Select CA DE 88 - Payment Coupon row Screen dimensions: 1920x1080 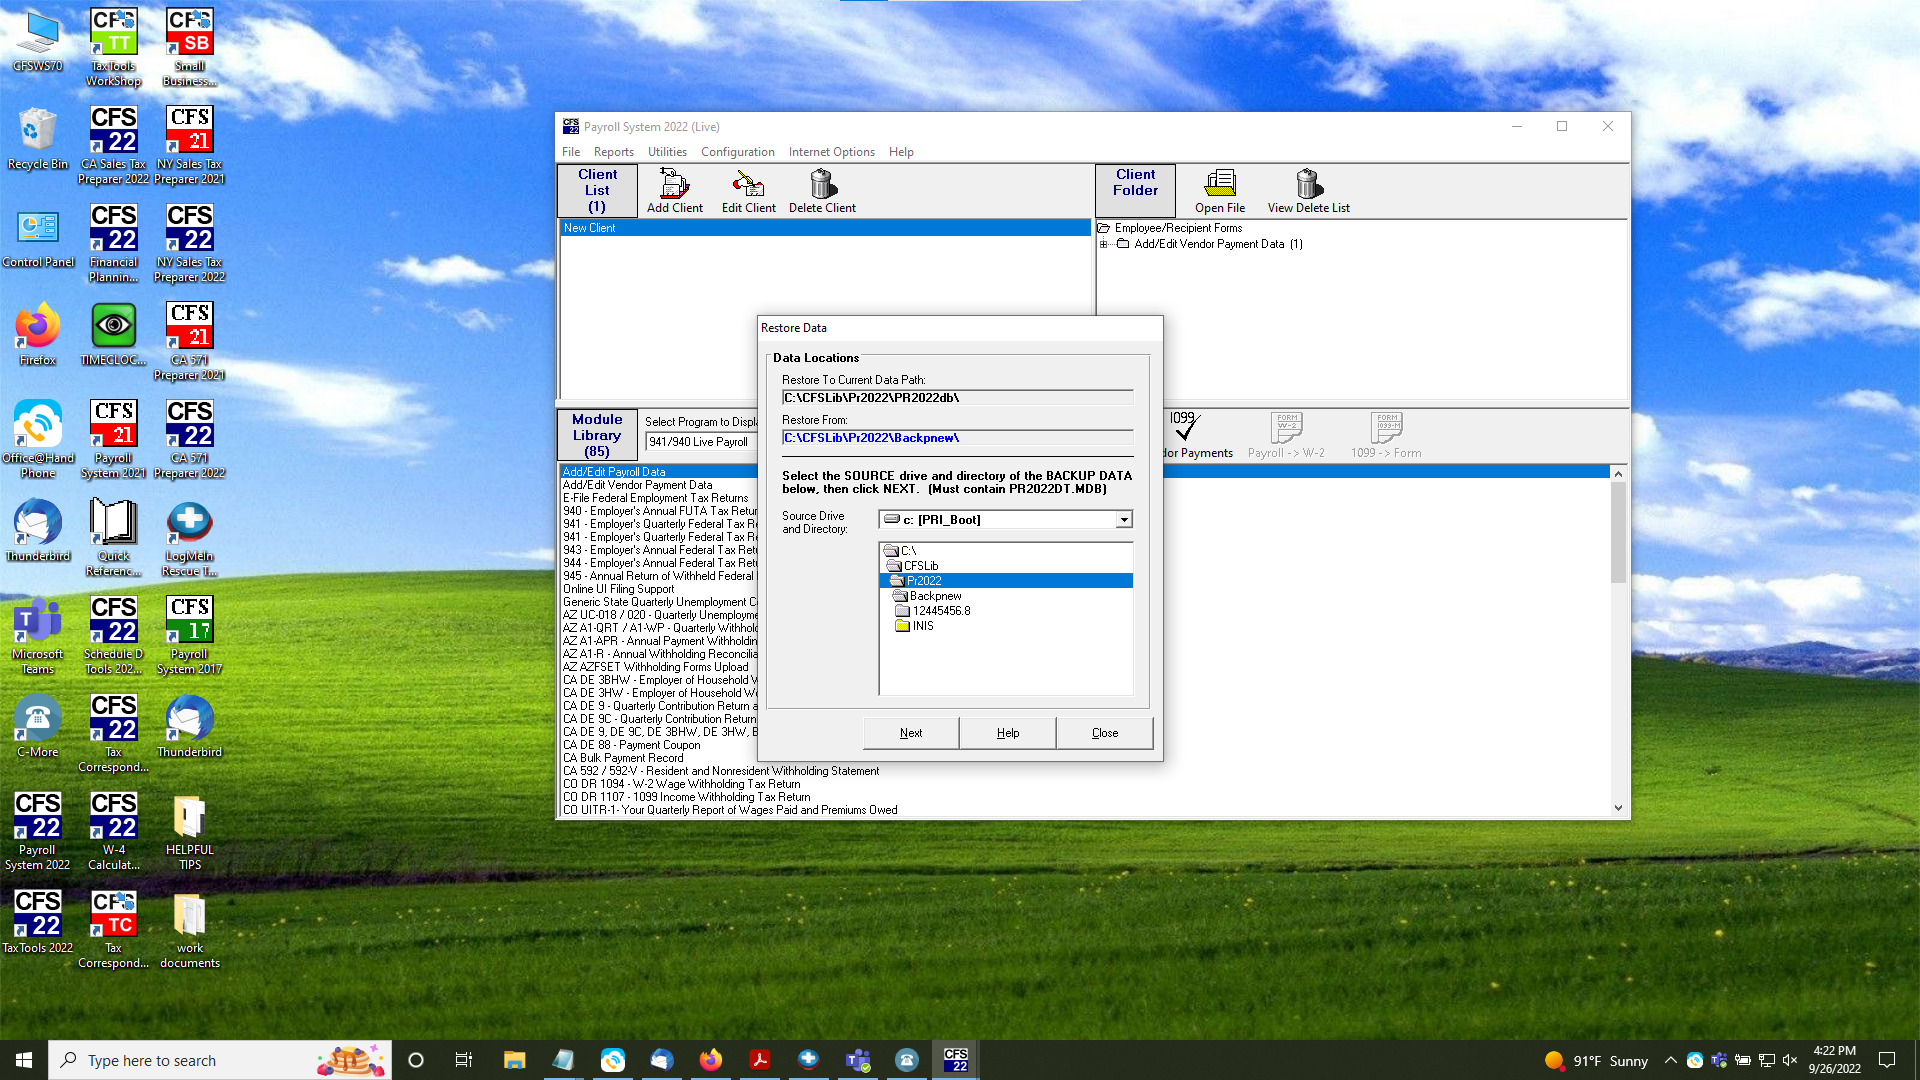632,745
